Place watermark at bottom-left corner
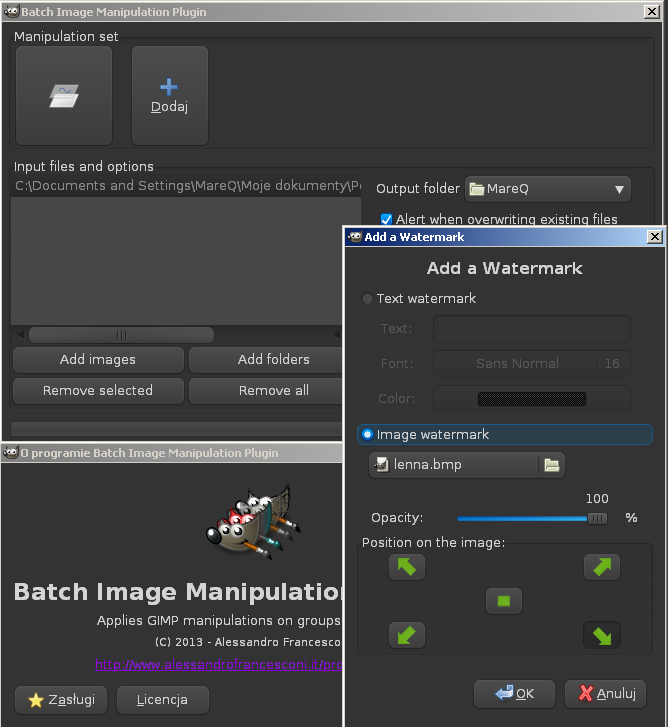Screen dimensions: 668x727 (x=407, y=635)
